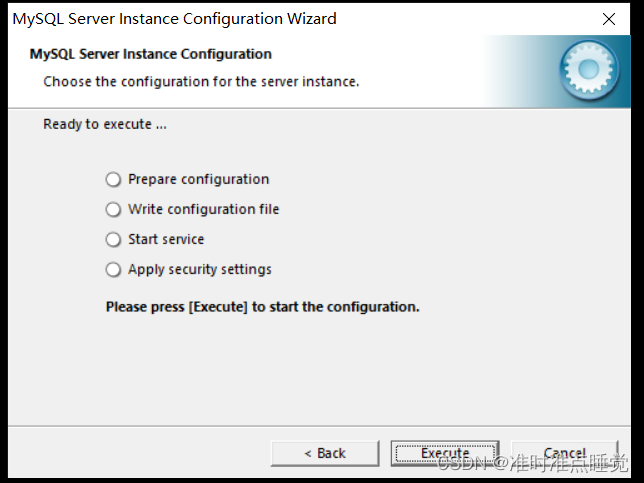
Task: Click the Ready to execute status text
Action: [x=105, y=125]
